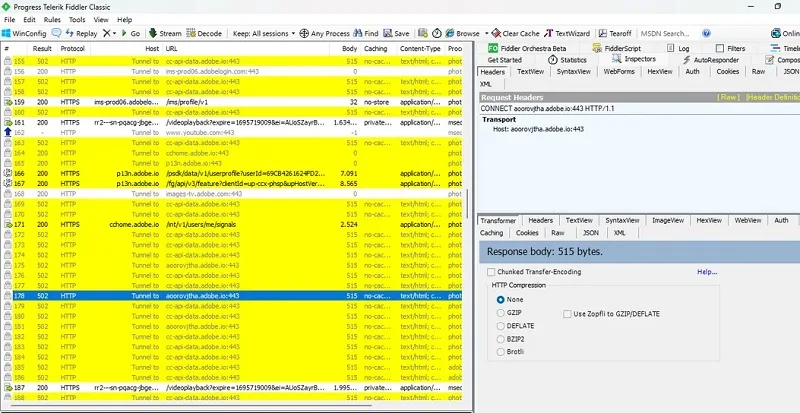The image size is (800, 413).
Task: Open the Remove sessions X dropdown arrow
Action: [114, 34]
